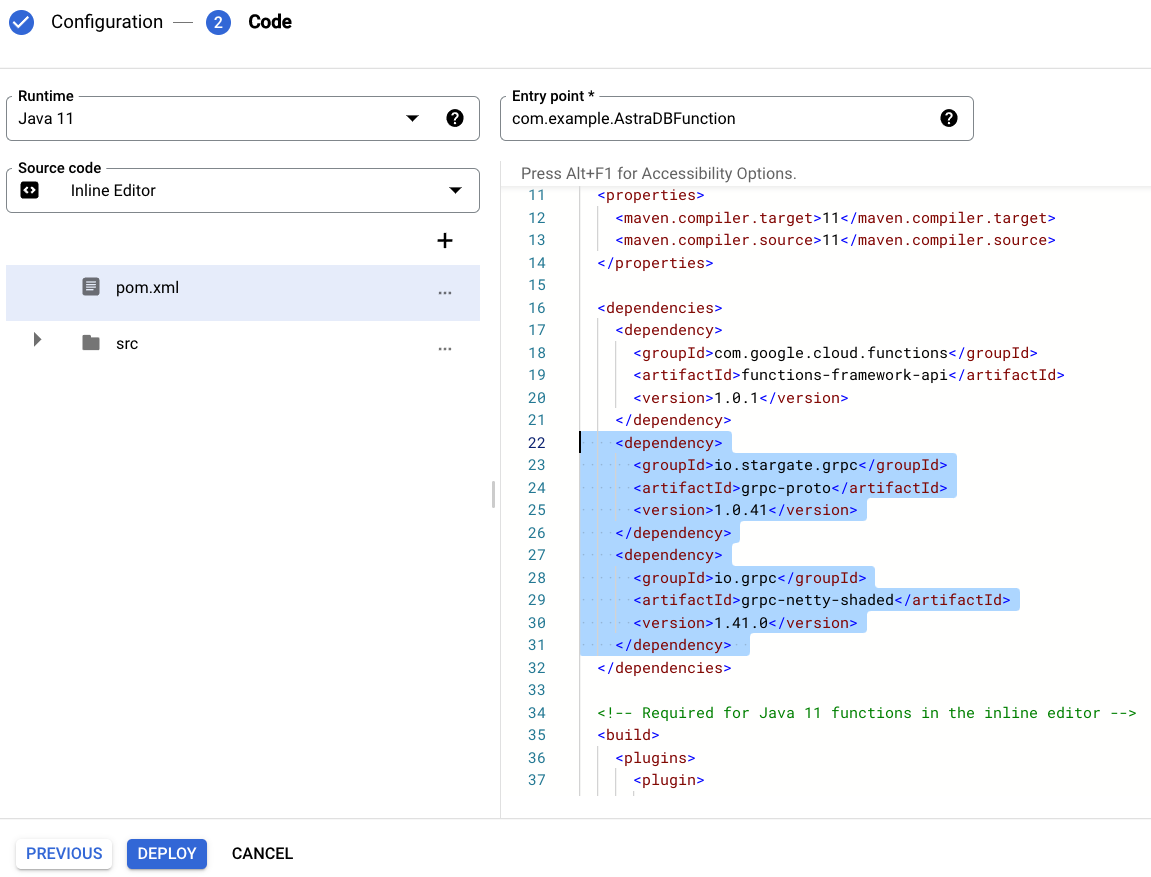Click the maven.compiler.source line
This screenshot has height=877, width=1151.
coord(835,240)
